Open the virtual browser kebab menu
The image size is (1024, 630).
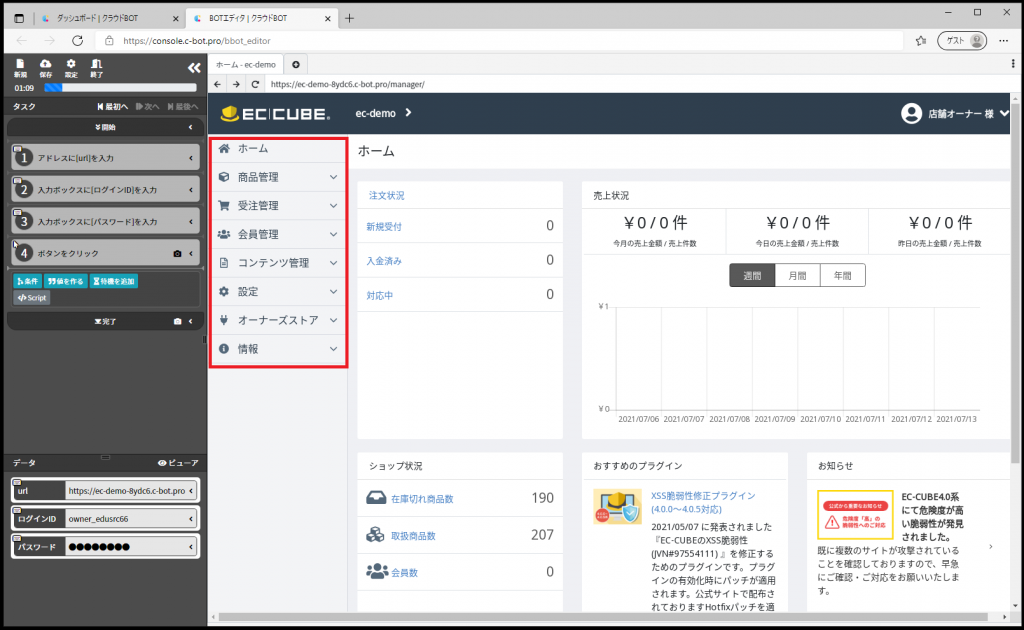[x=1013, y=64]
